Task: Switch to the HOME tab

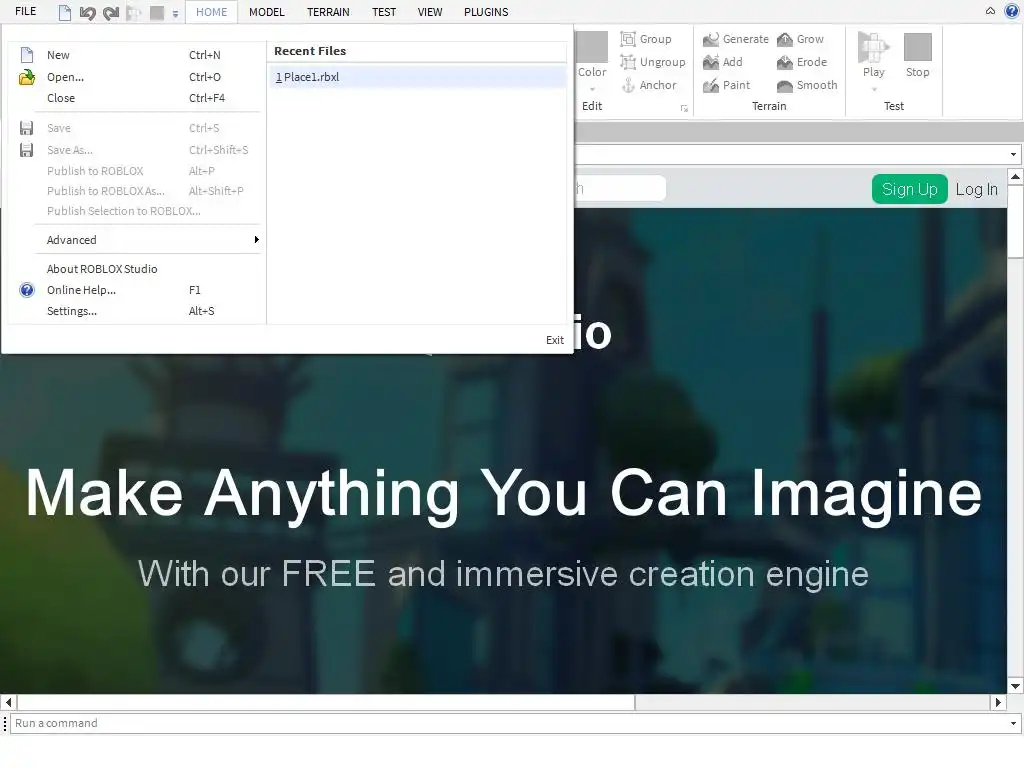Action: [212, 12]
